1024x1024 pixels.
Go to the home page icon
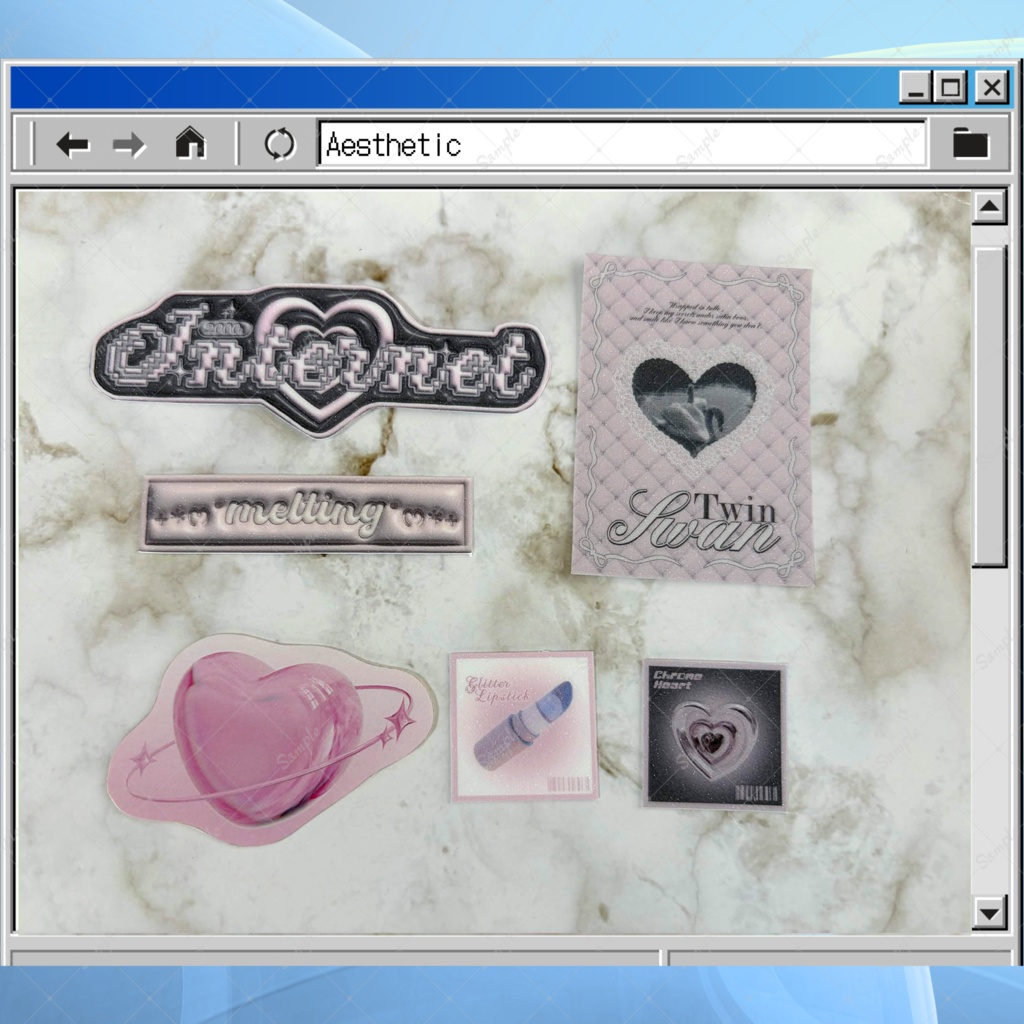coord(190,142)
